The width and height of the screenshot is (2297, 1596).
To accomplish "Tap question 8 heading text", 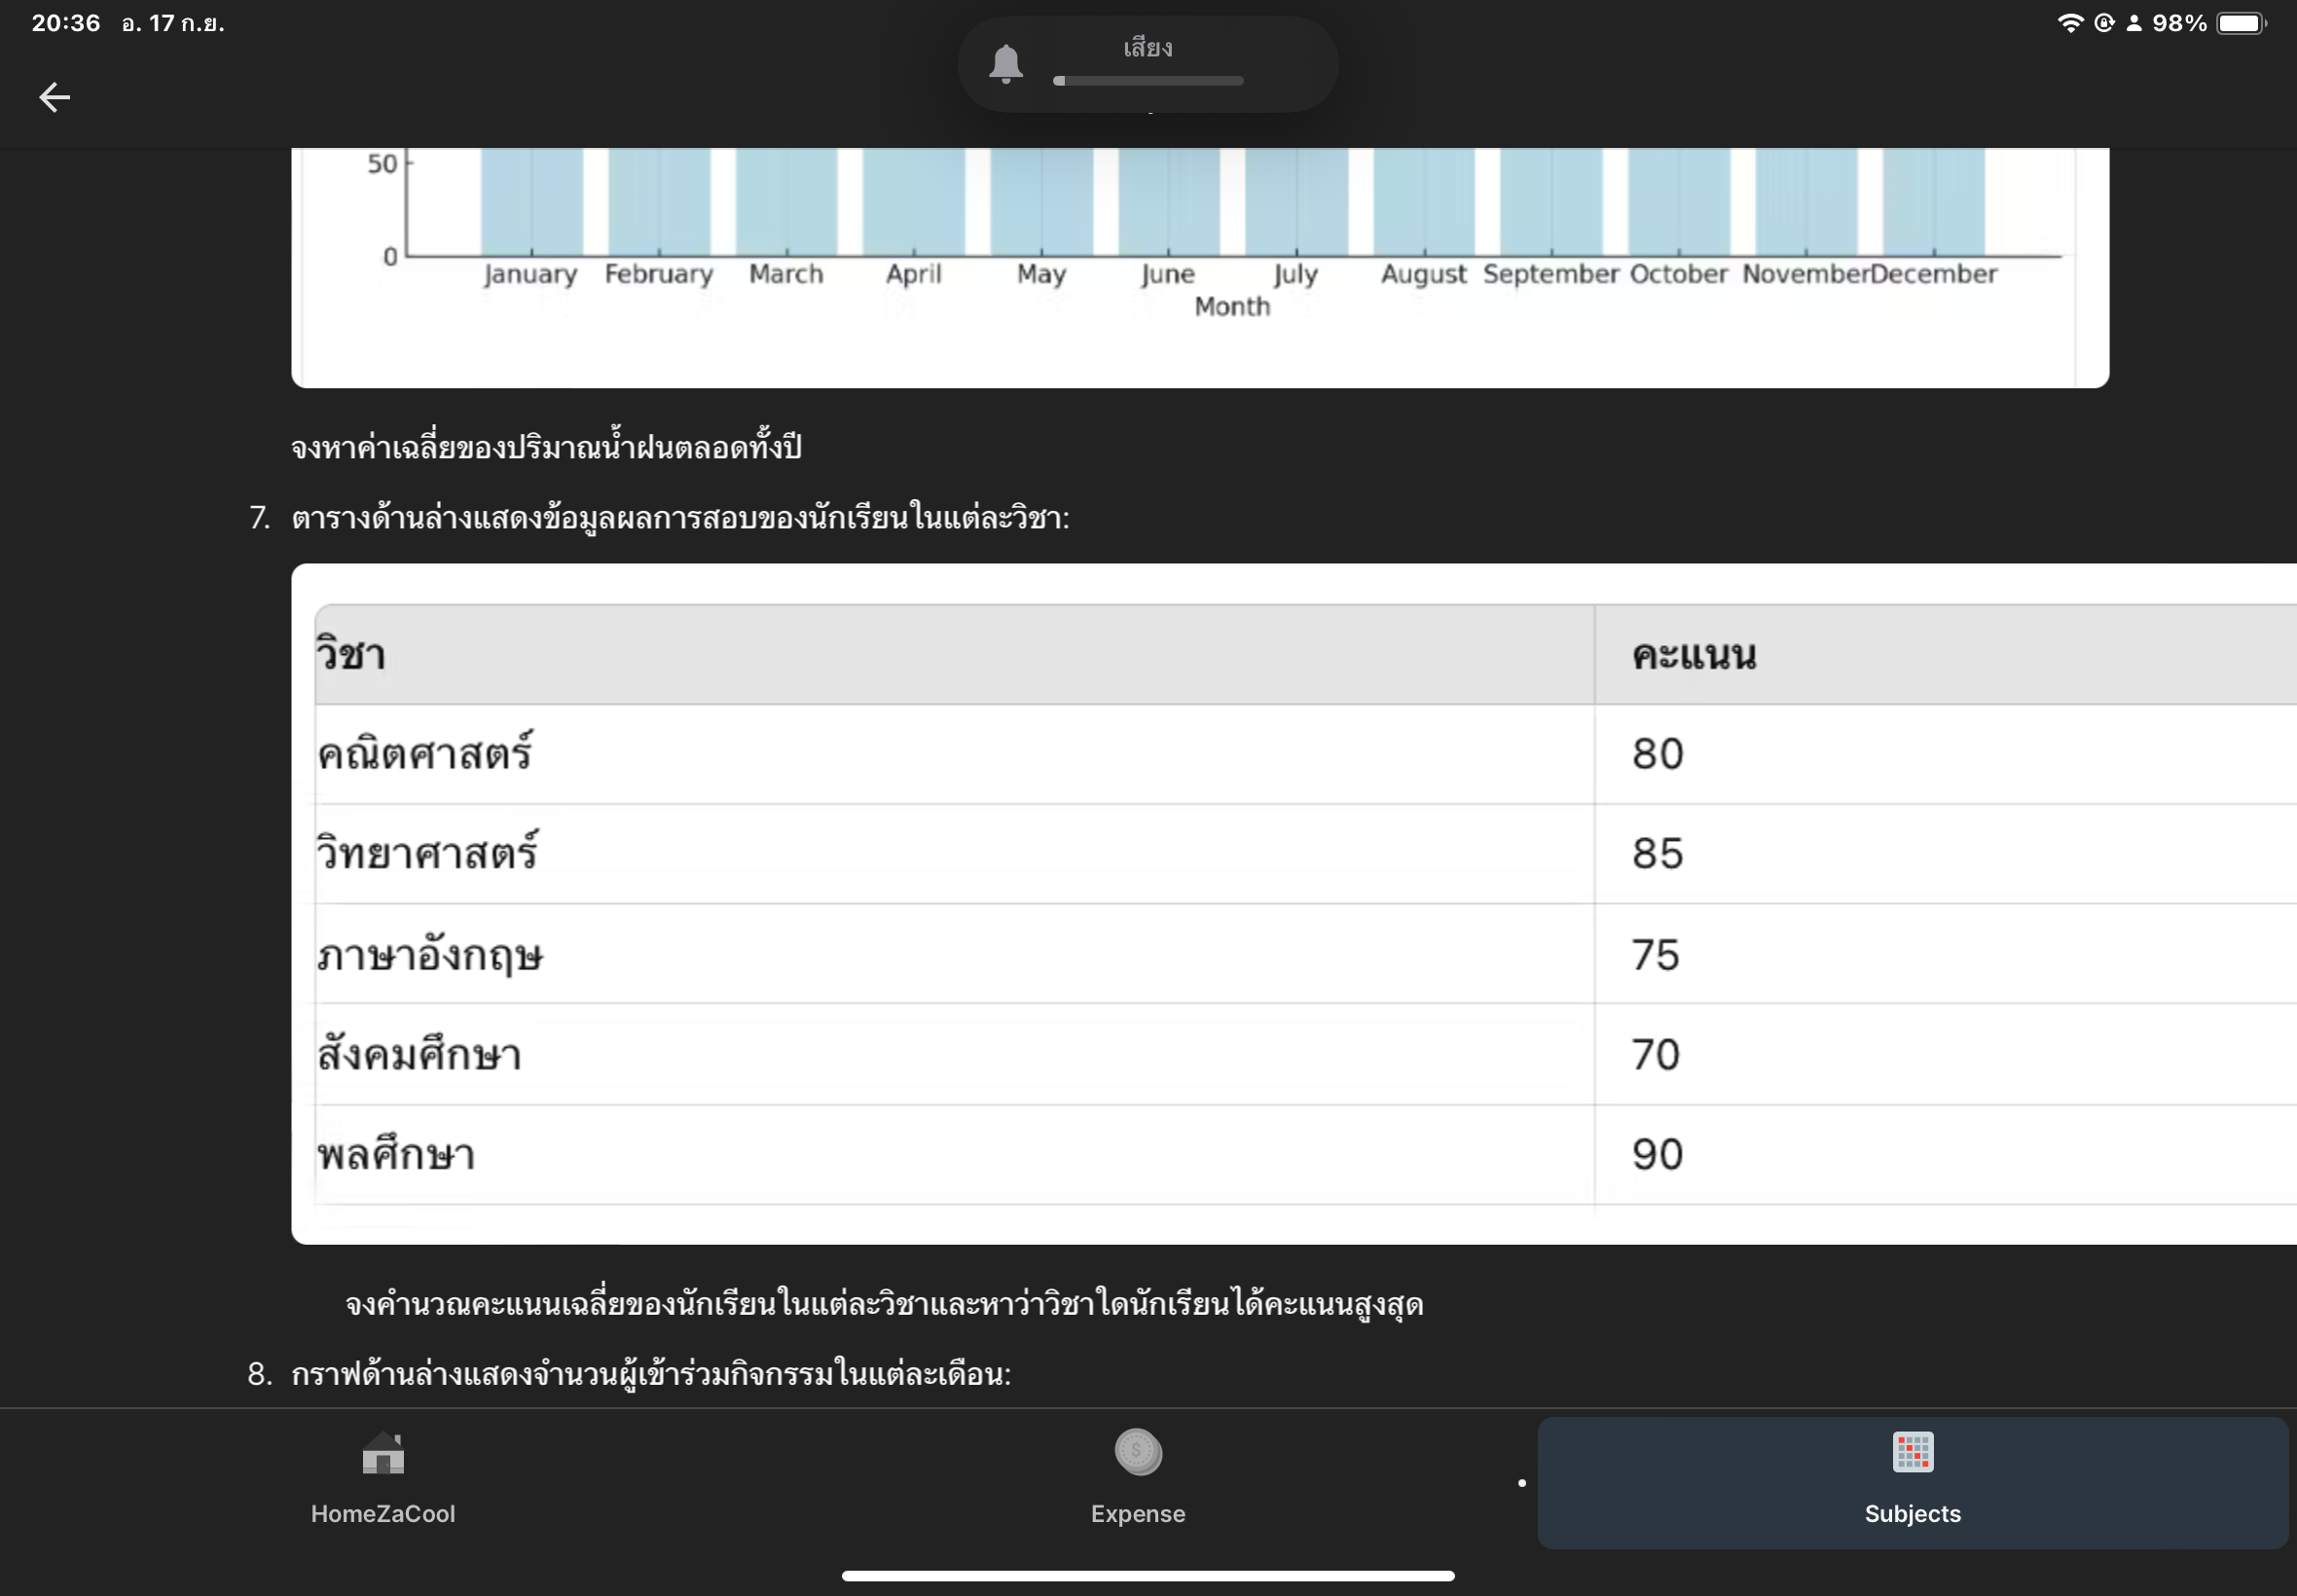I will click(650, 1374).
